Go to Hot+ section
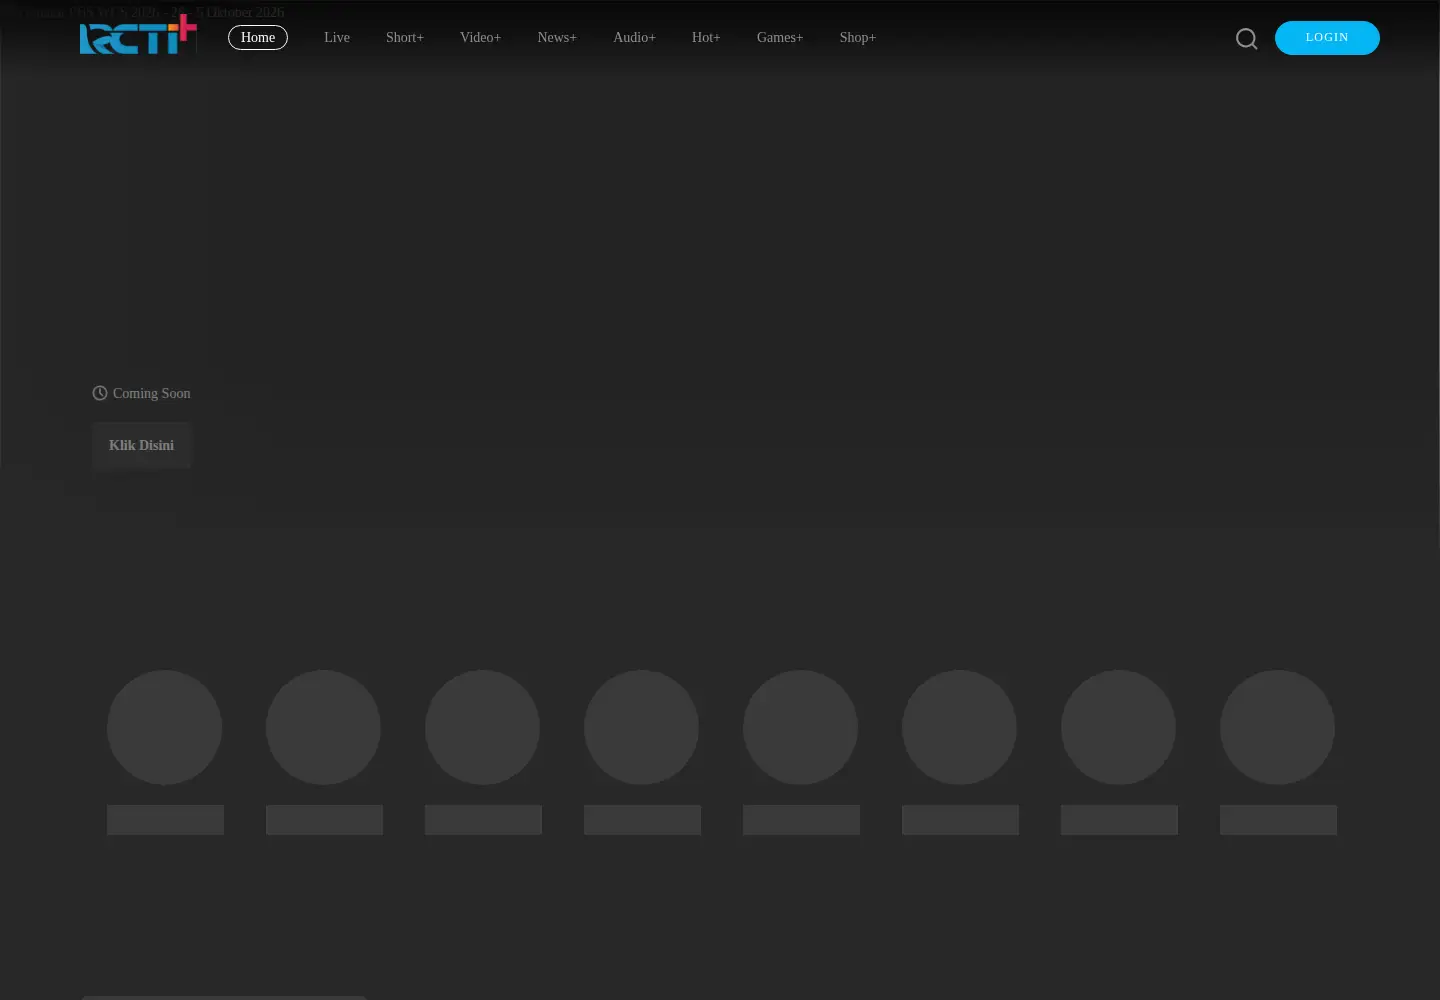Viewport: 1440px width, 1000px height. click(x=706, y=37)
